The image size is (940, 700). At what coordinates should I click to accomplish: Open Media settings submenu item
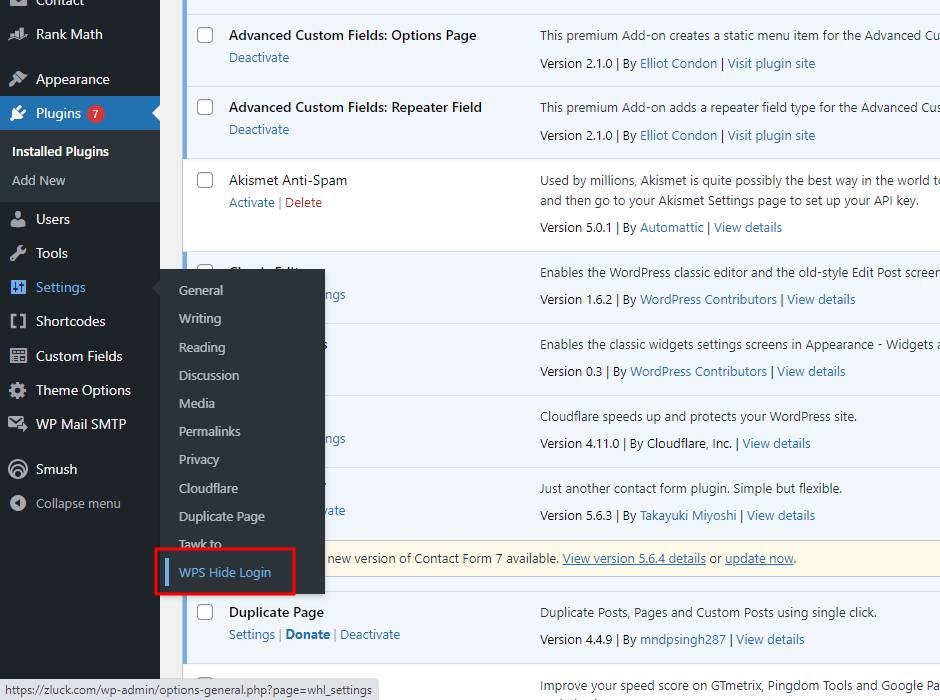197,403
